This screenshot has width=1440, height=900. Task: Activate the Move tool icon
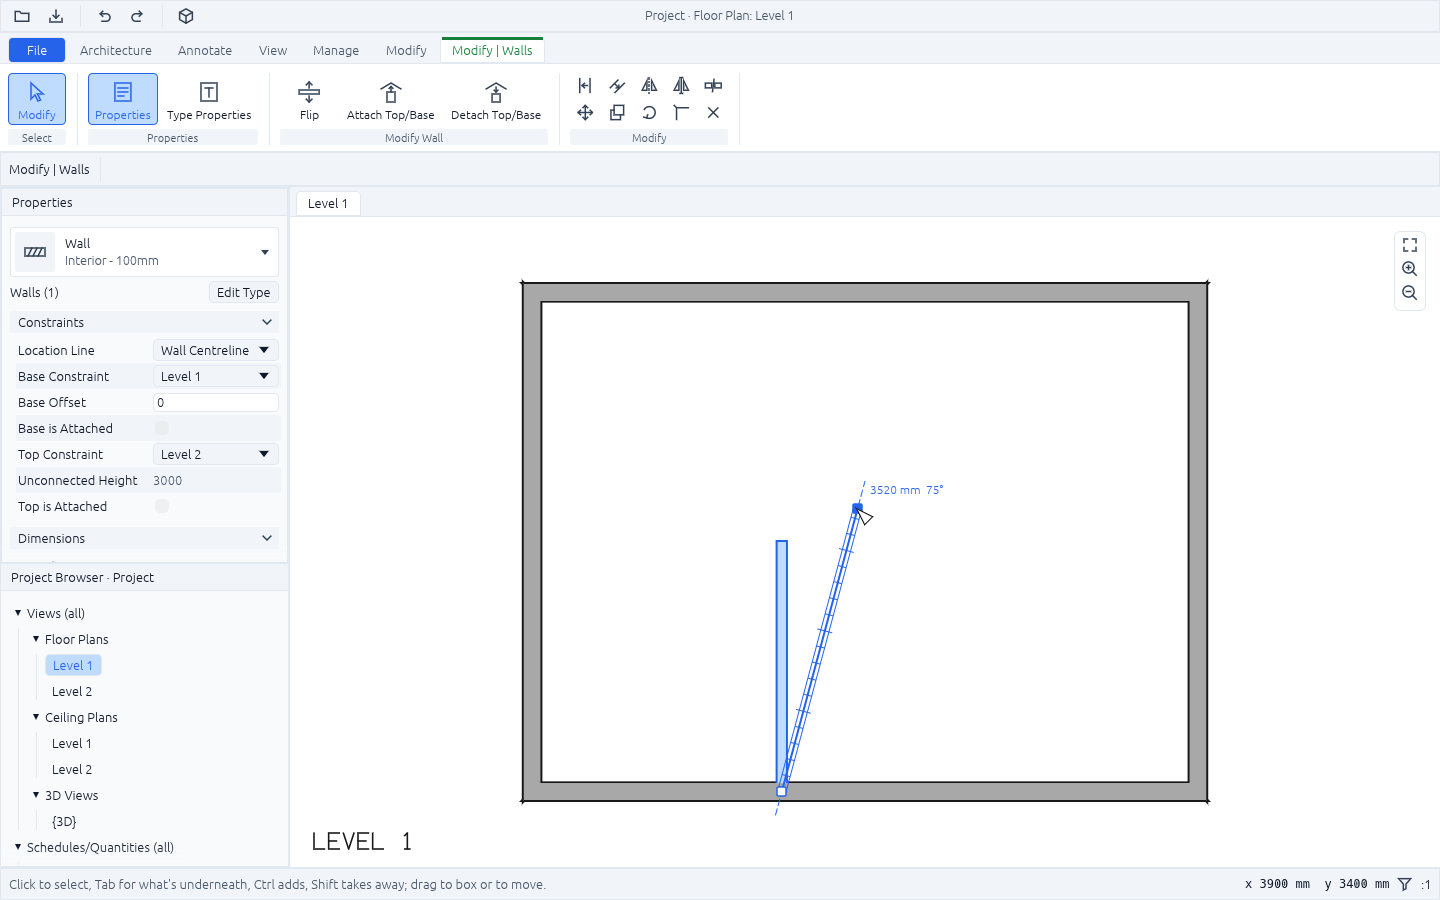click(x=585, y=113)
